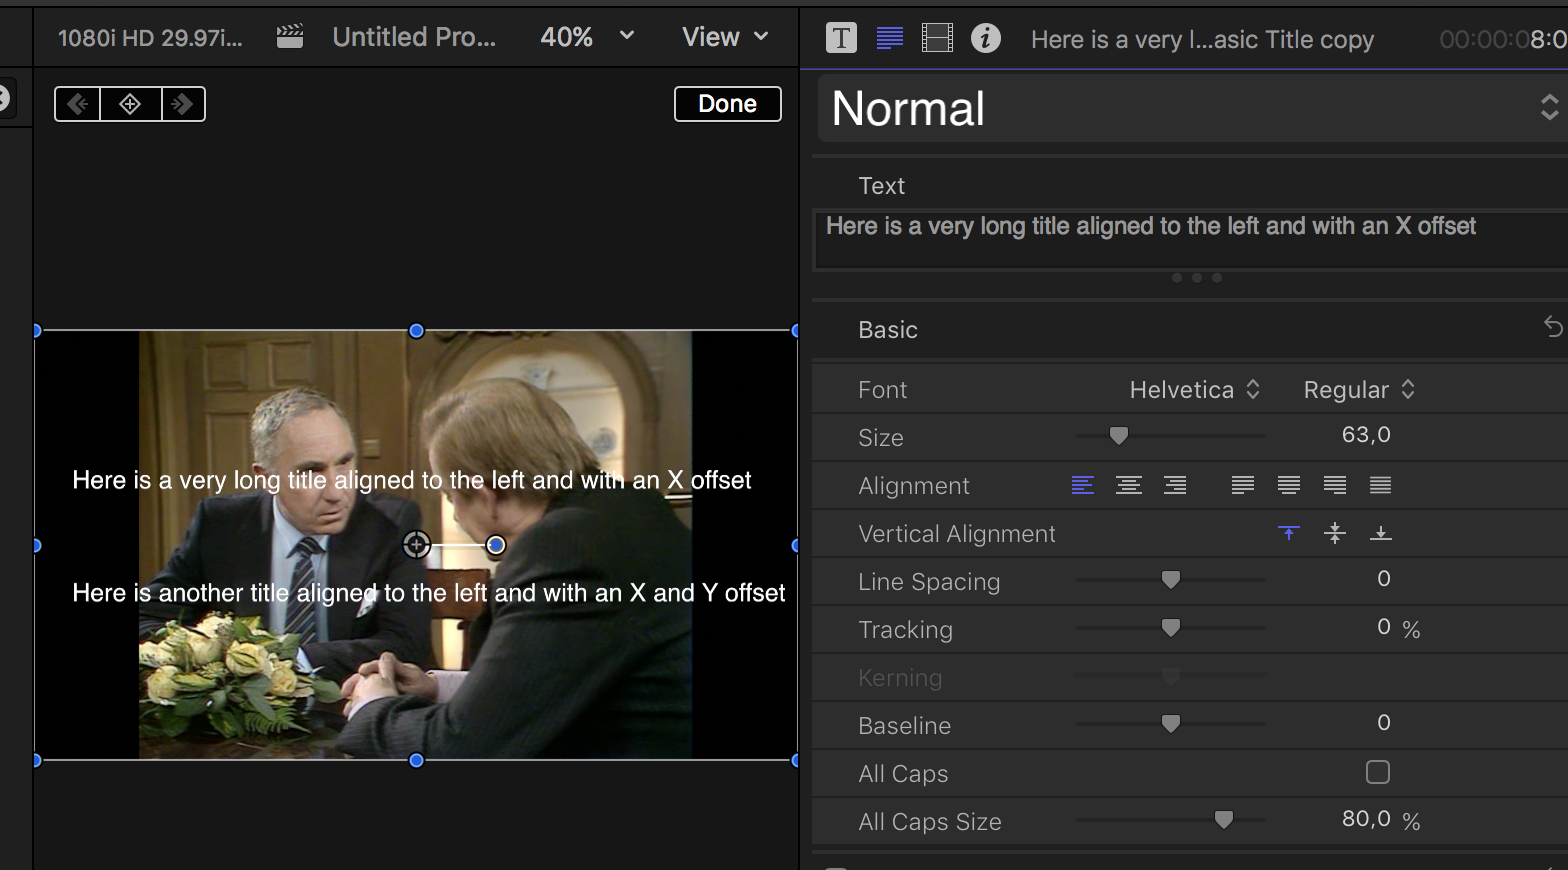
Task: Align text to the left
Action: 1082,485
